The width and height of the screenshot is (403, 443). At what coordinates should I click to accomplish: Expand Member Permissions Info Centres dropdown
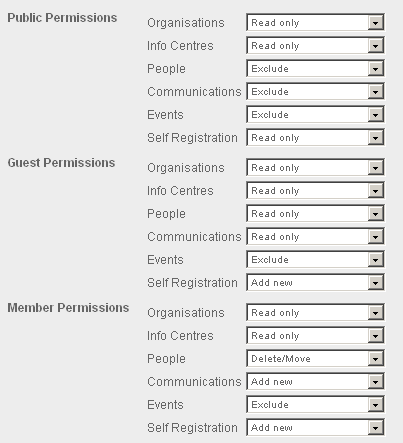[x=315, y=336]
